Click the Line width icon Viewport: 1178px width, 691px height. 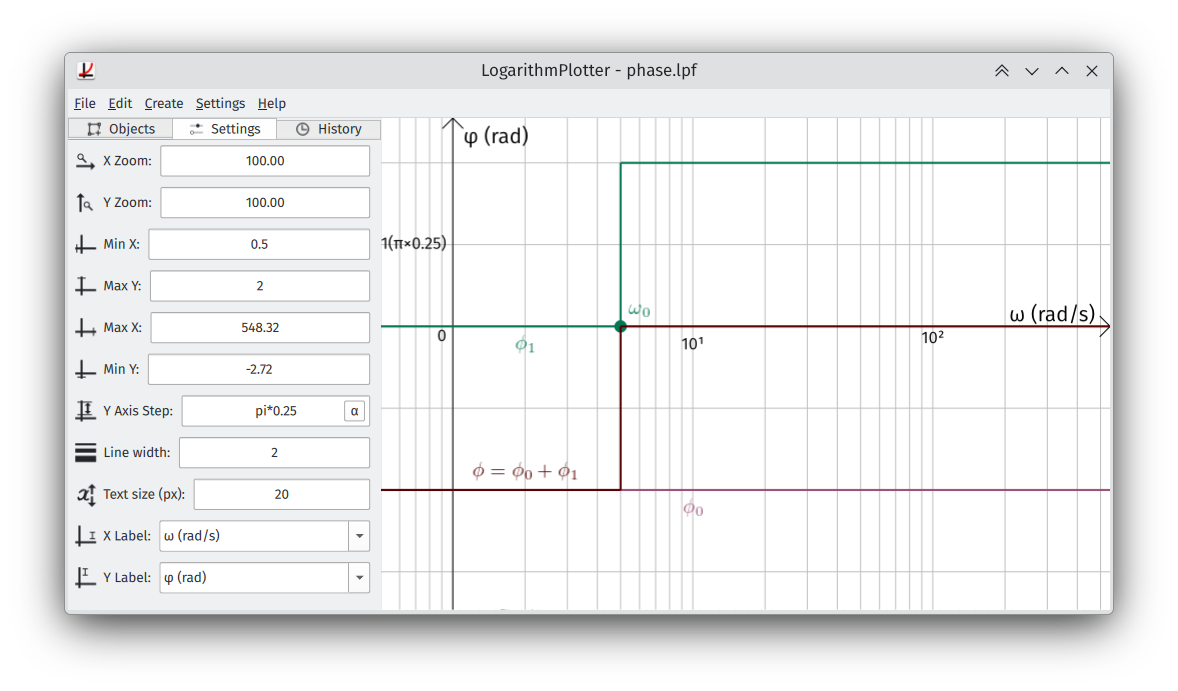click(x=85, y=452)
